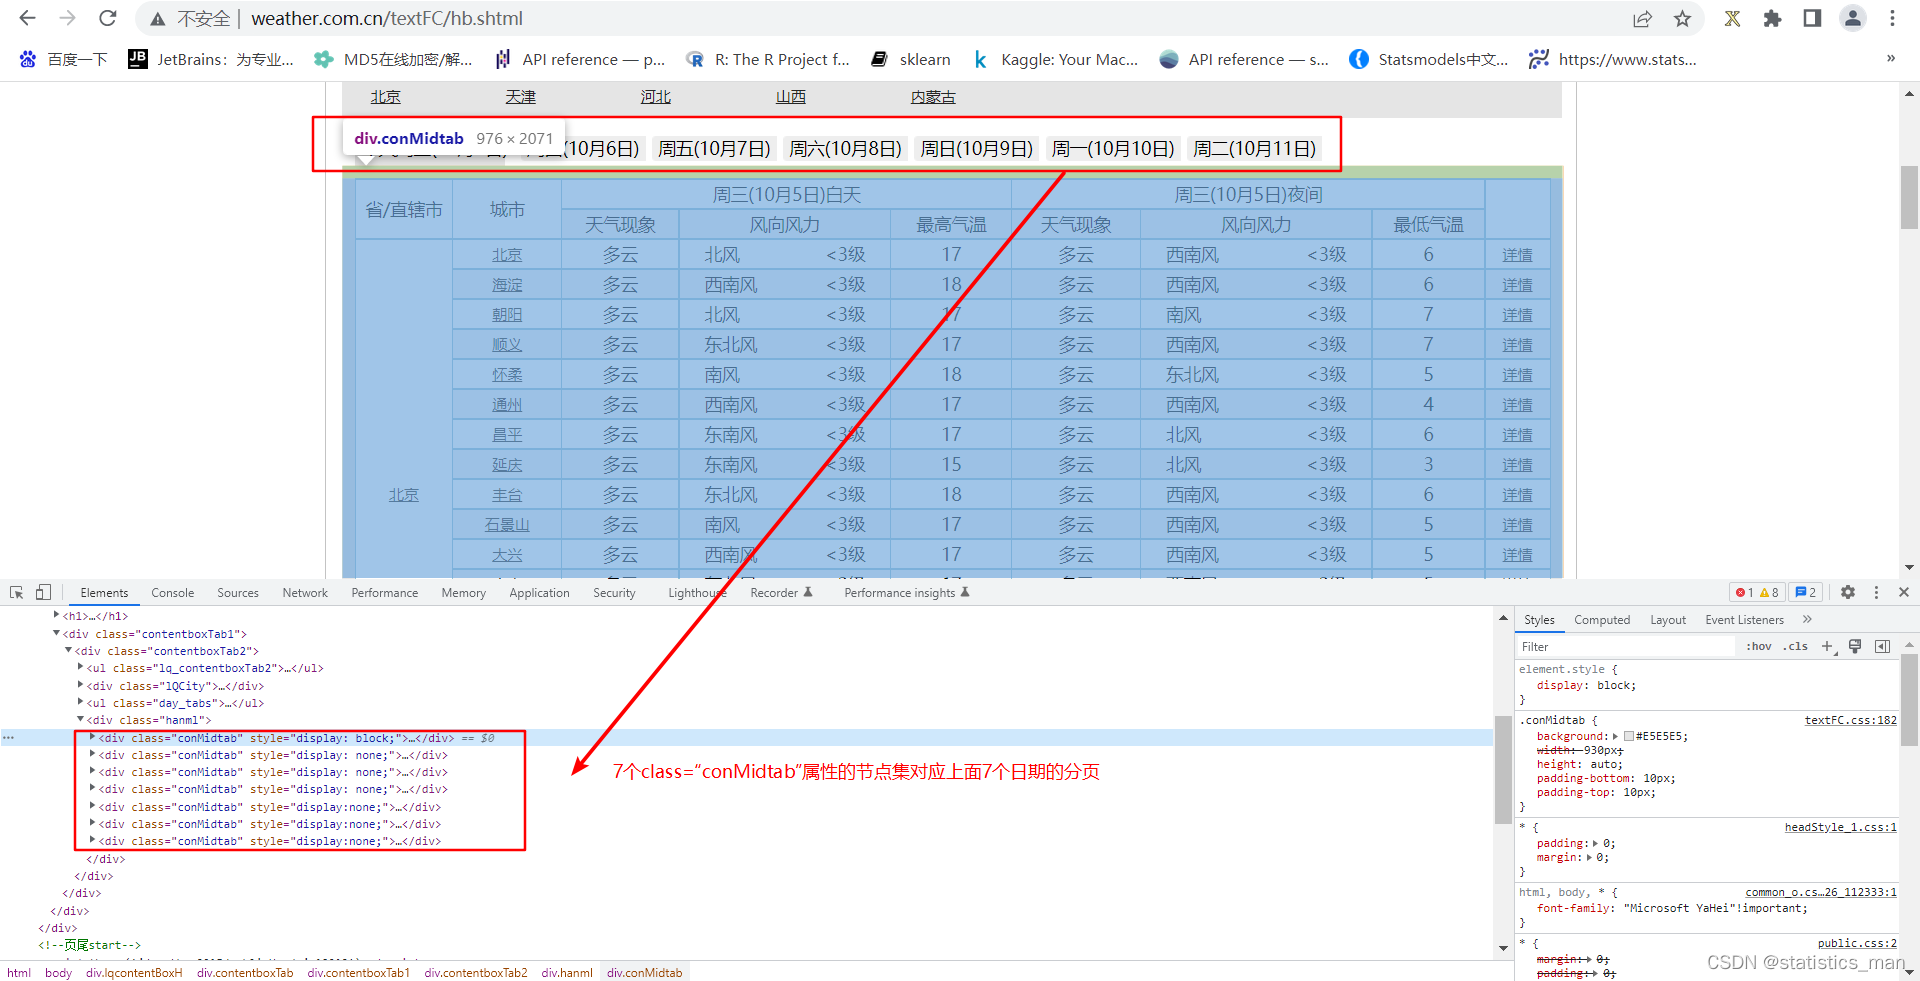Switch to 周日(10月9日) forecast tab
Screen dimensions: 1920x981
(976, 149)
